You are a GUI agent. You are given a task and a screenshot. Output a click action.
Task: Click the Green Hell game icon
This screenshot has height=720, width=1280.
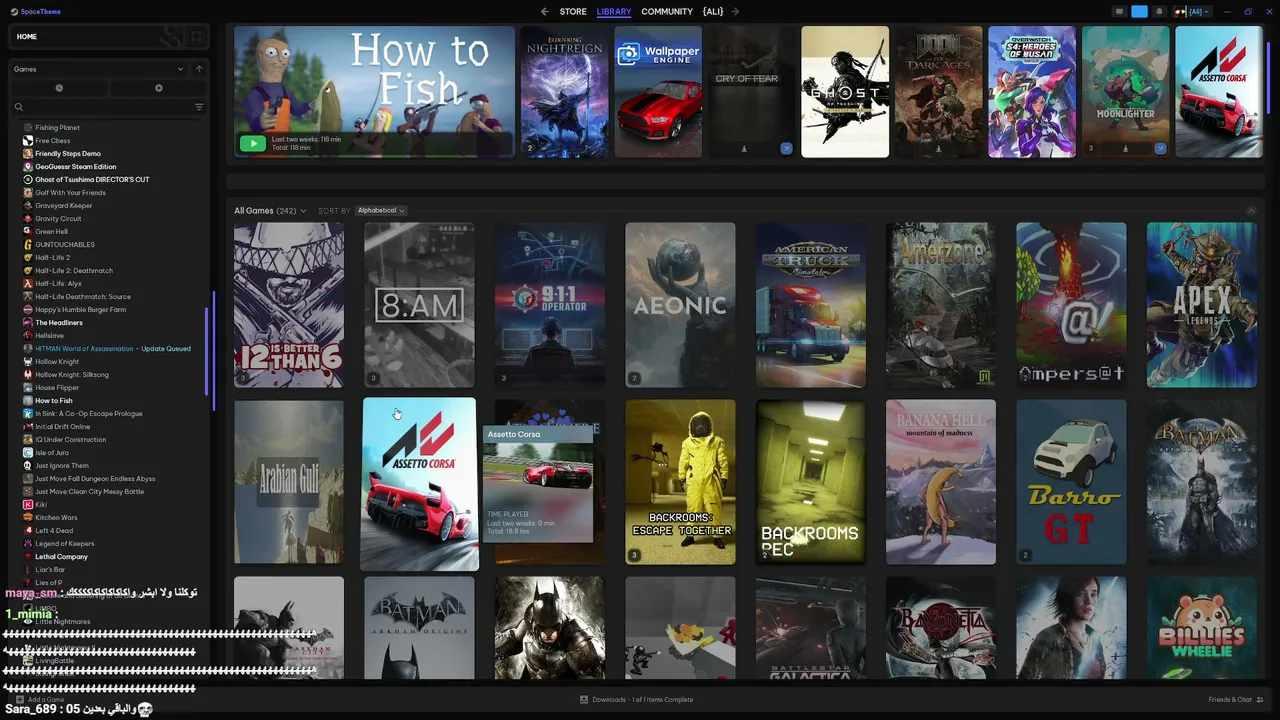coord(28,232)
